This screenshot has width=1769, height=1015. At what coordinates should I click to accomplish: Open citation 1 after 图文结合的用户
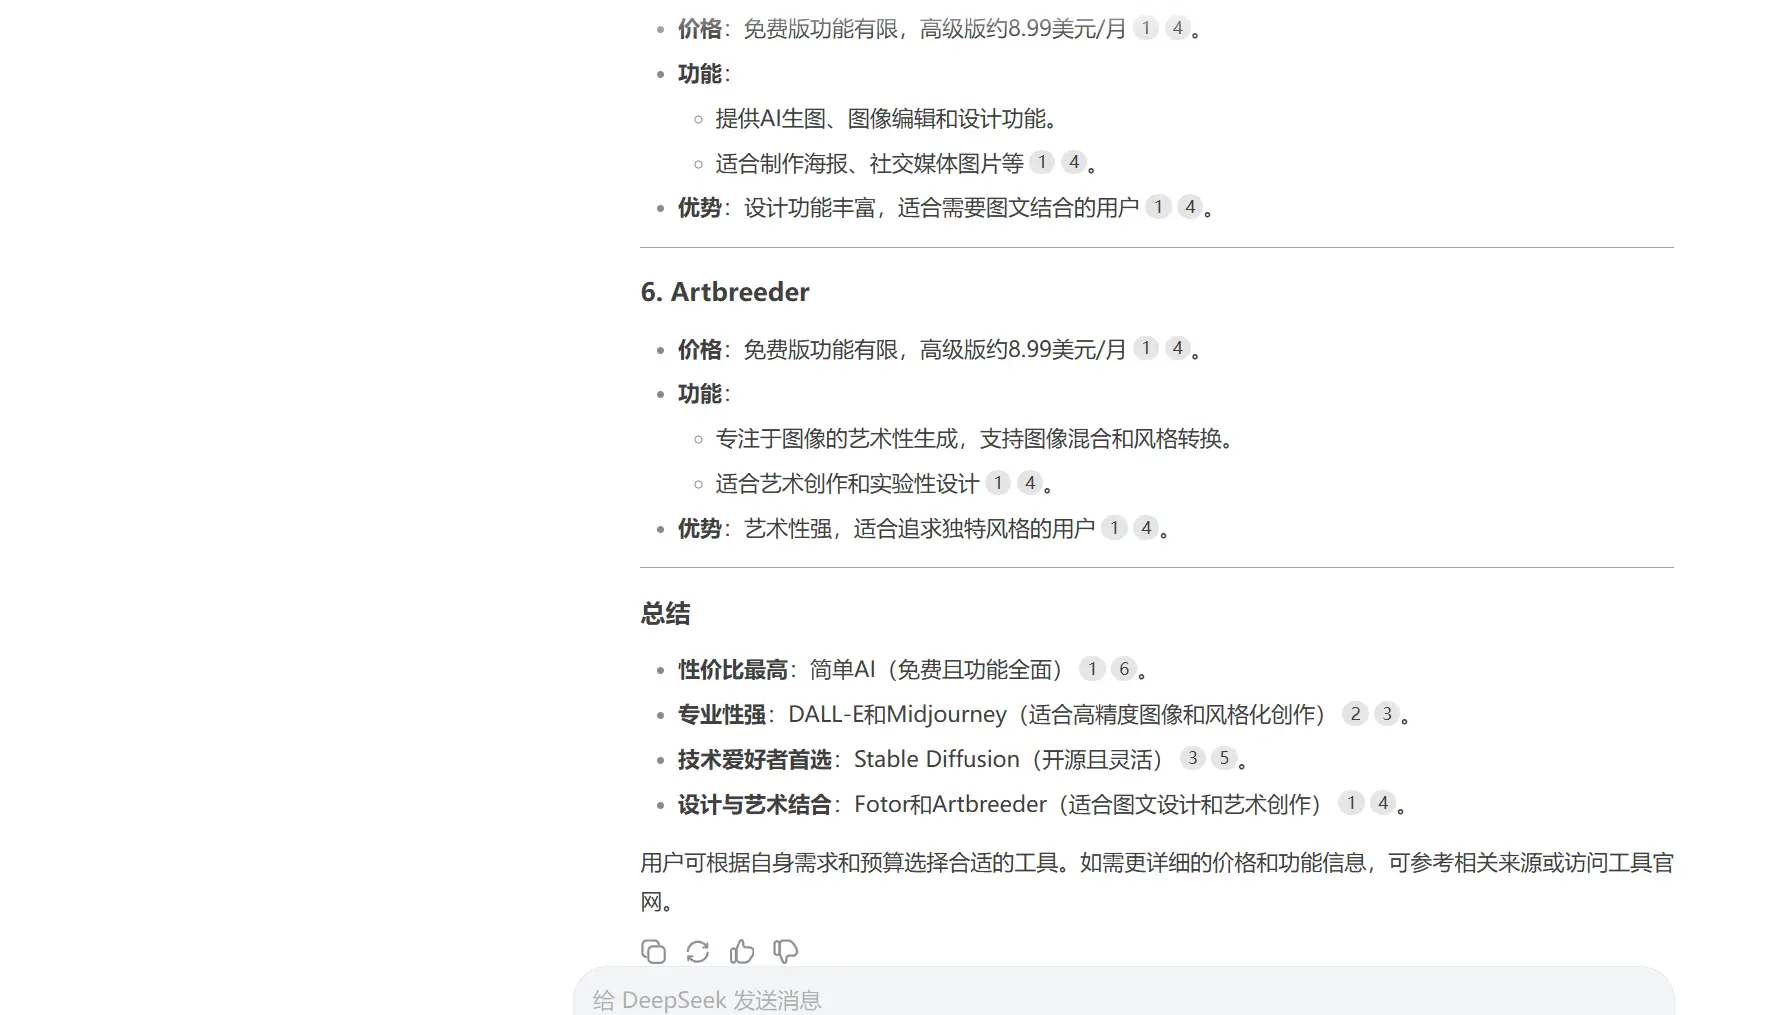click(1158, 207)
